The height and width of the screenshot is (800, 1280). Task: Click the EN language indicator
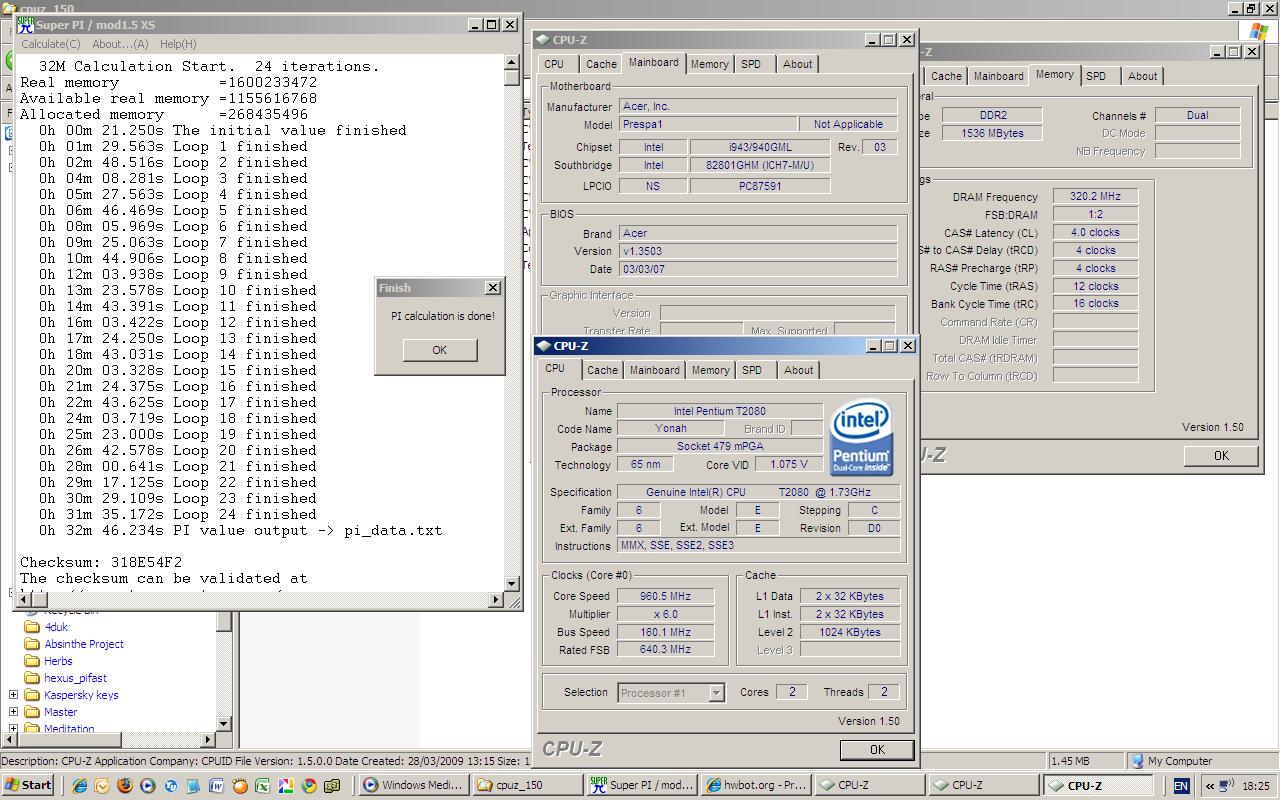coord(1181,785)
